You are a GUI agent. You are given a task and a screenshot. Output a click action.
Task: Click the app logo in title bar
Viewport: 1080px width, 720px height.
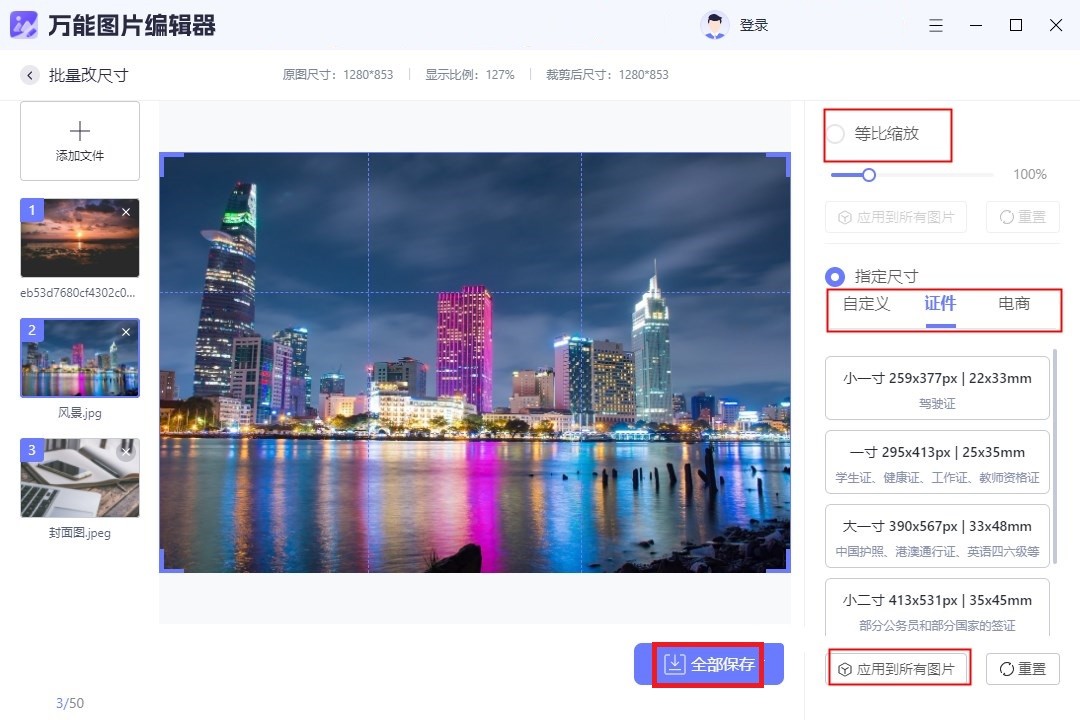point(22,24)
